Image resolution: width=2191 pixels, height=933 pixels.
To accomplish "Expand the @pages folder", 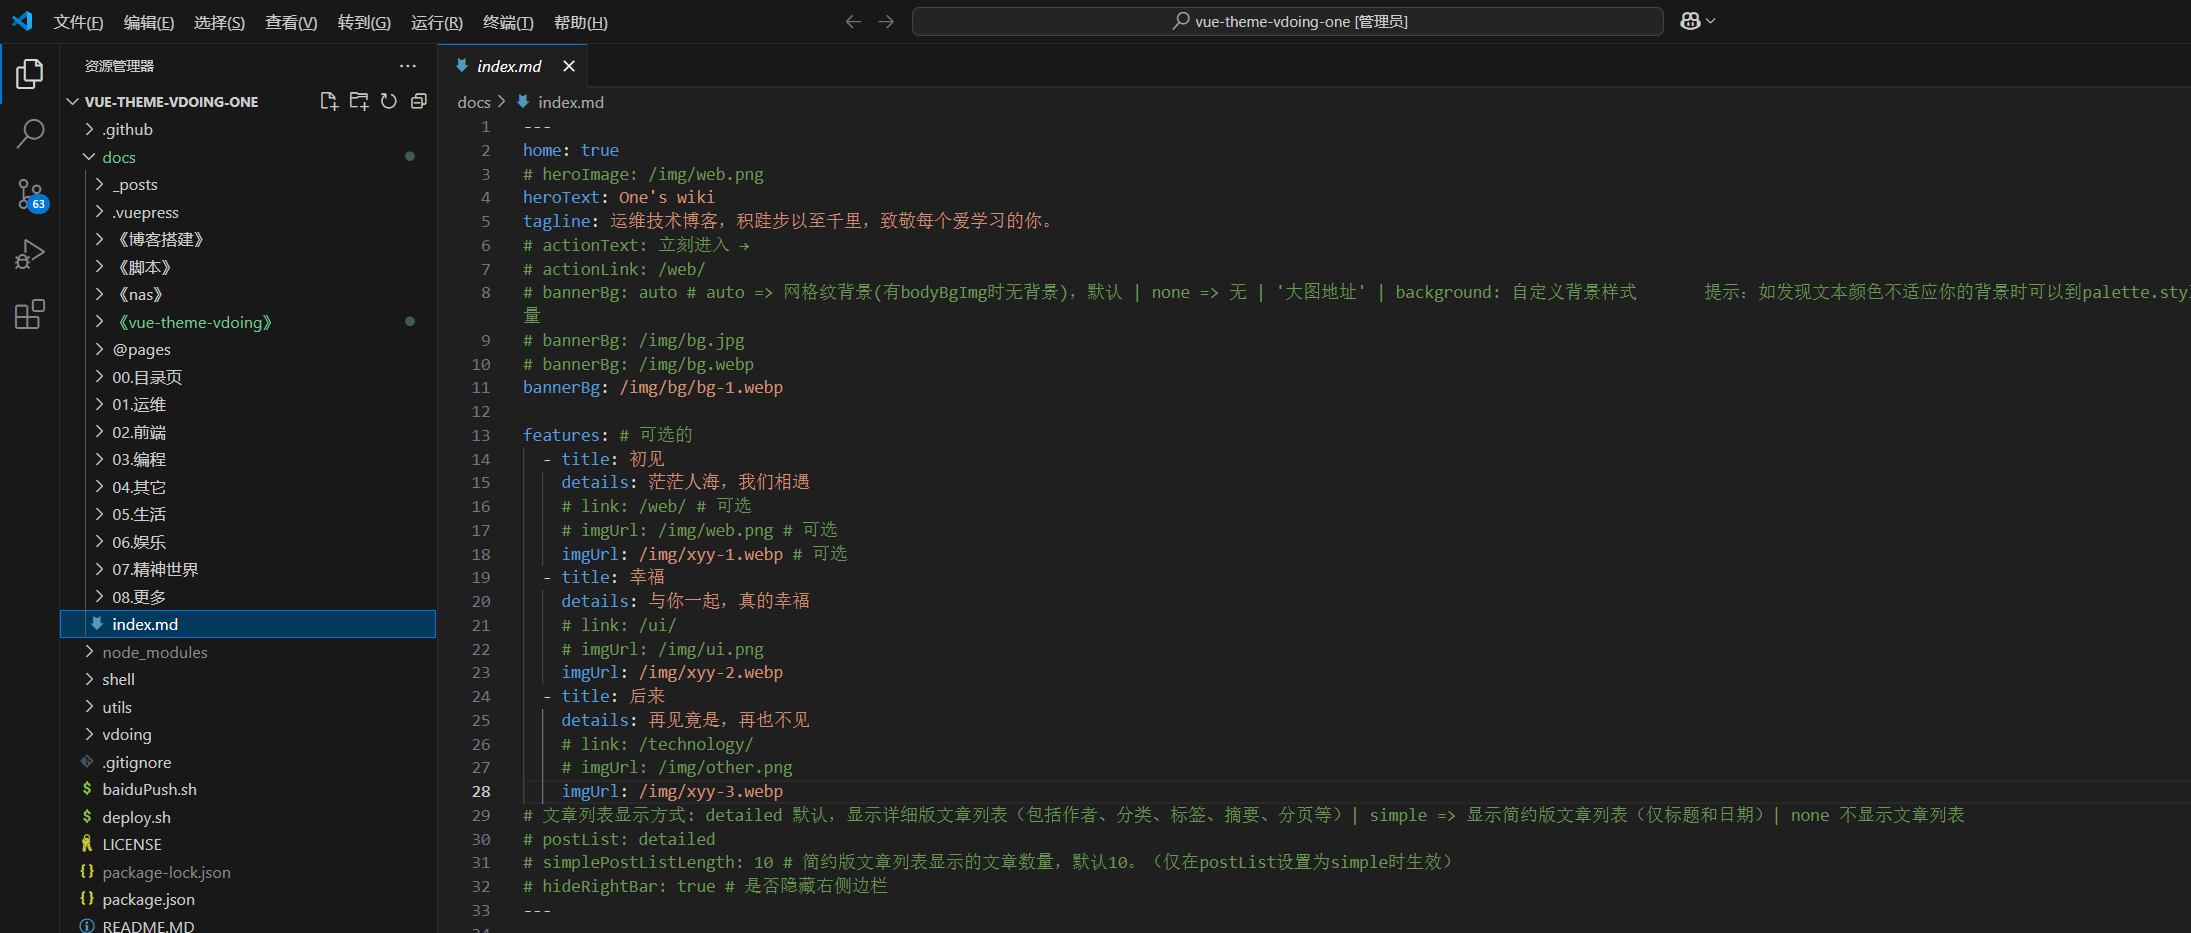I will [x=248, y=350].
